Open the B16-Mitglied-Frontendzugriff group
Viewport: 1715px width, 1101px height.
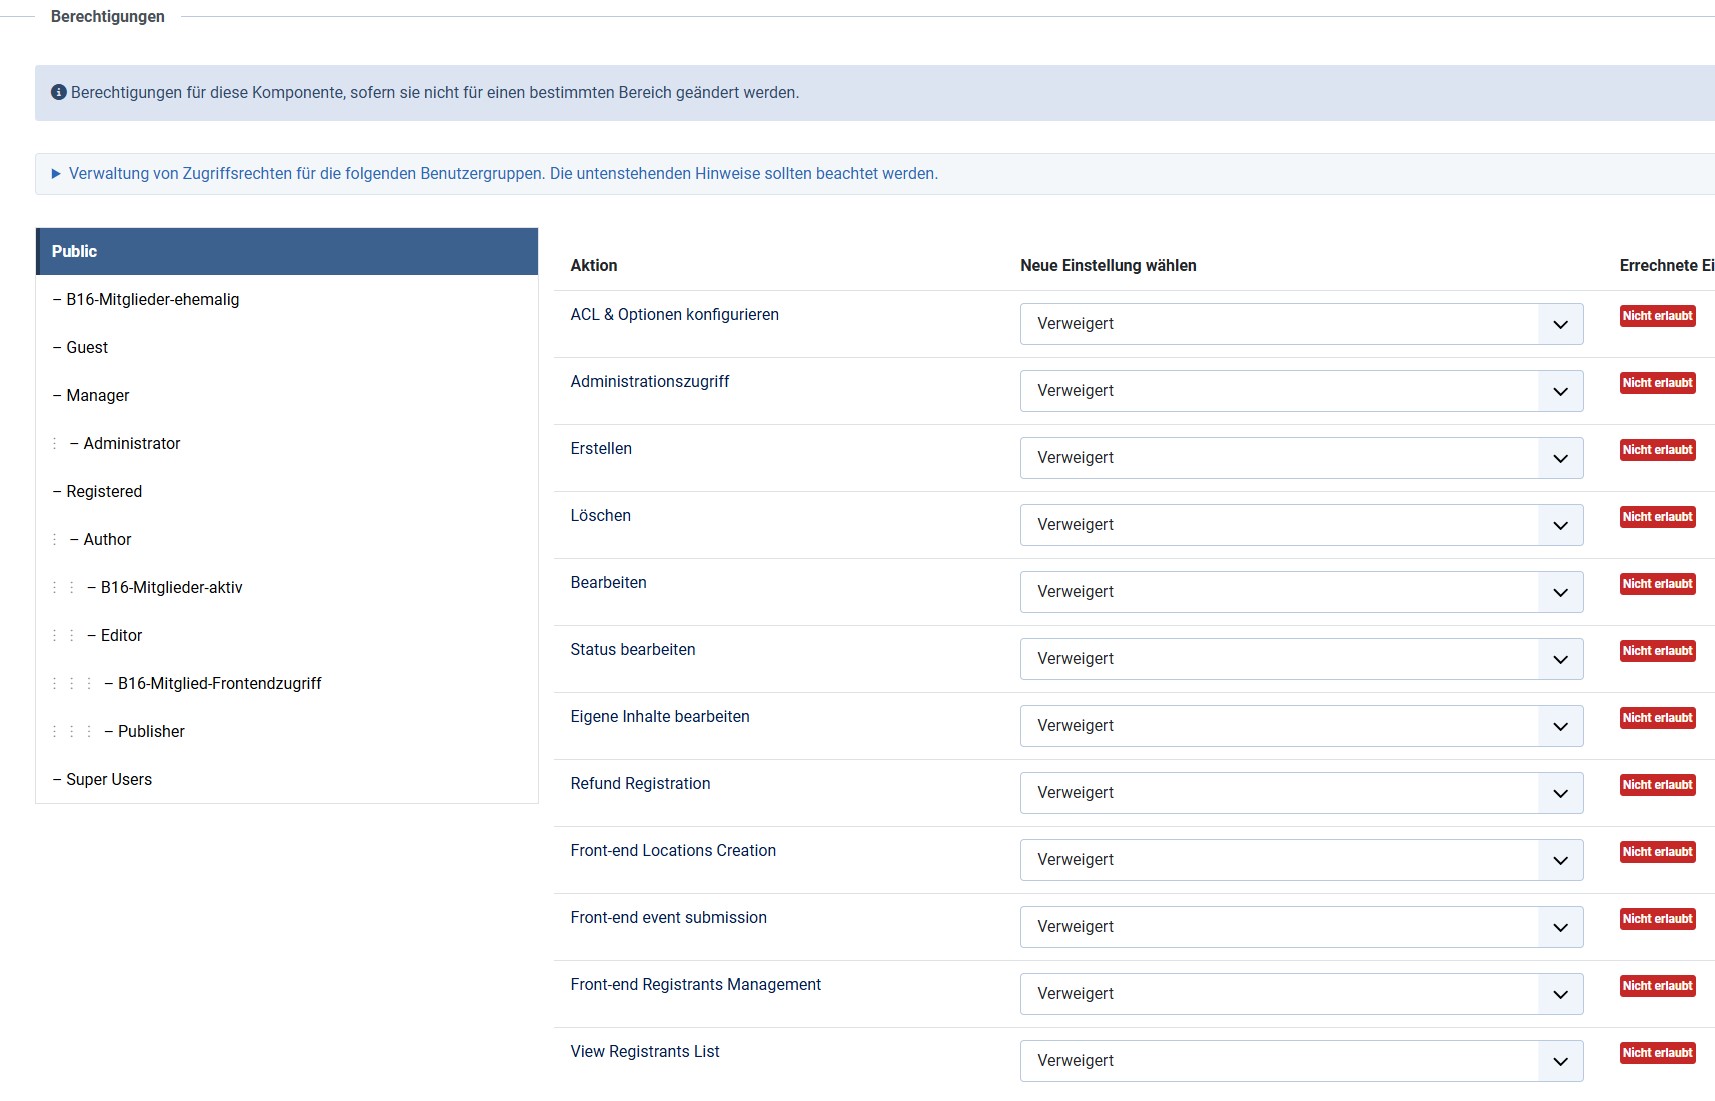[219, 684]
